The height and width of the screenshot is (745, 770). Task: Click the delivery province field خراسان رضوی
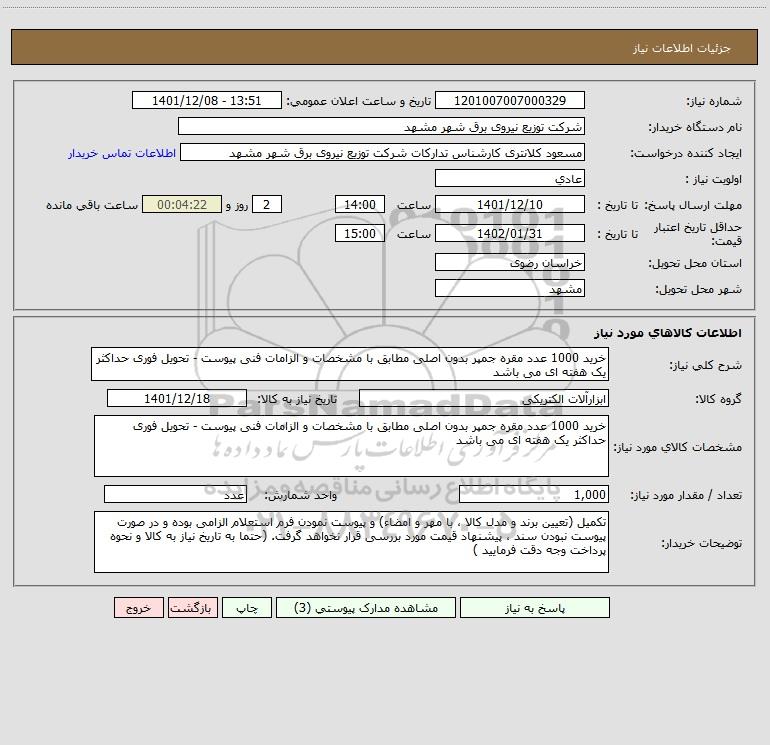coord(510,263)
